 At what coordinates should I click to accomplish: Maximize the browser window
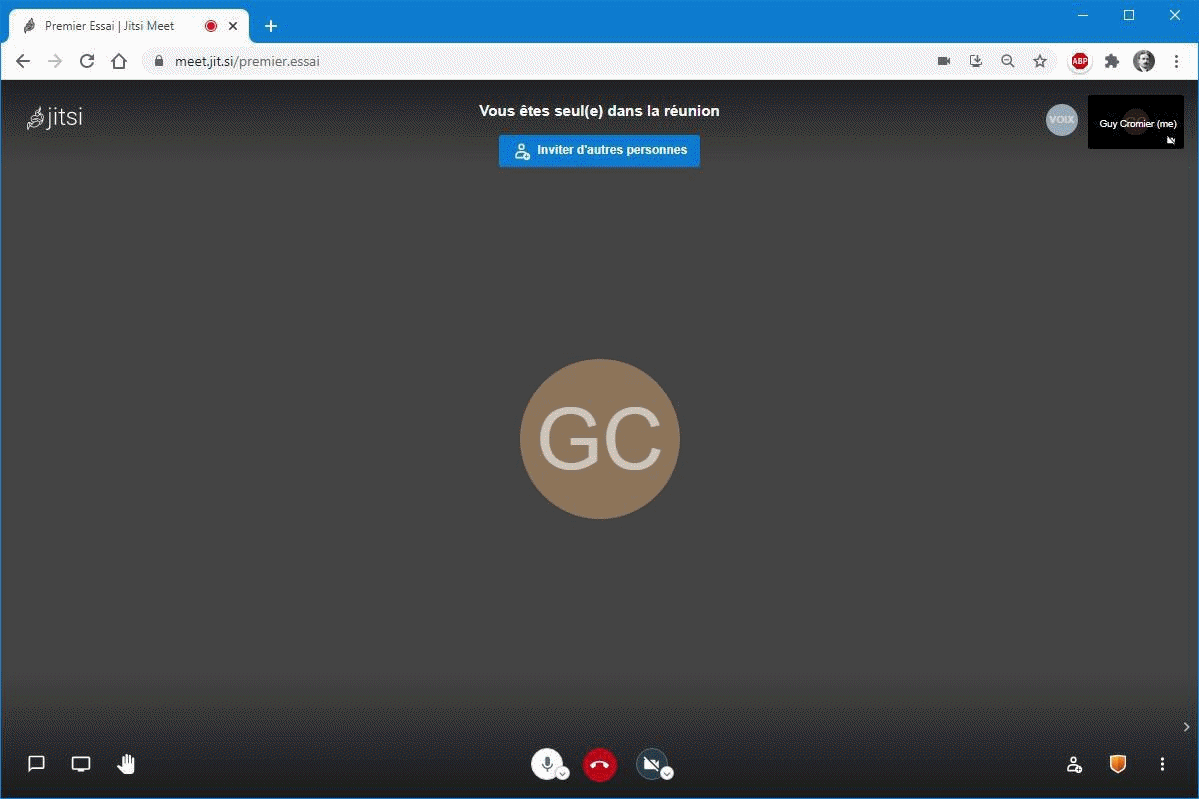click(x=1129, y=15)
